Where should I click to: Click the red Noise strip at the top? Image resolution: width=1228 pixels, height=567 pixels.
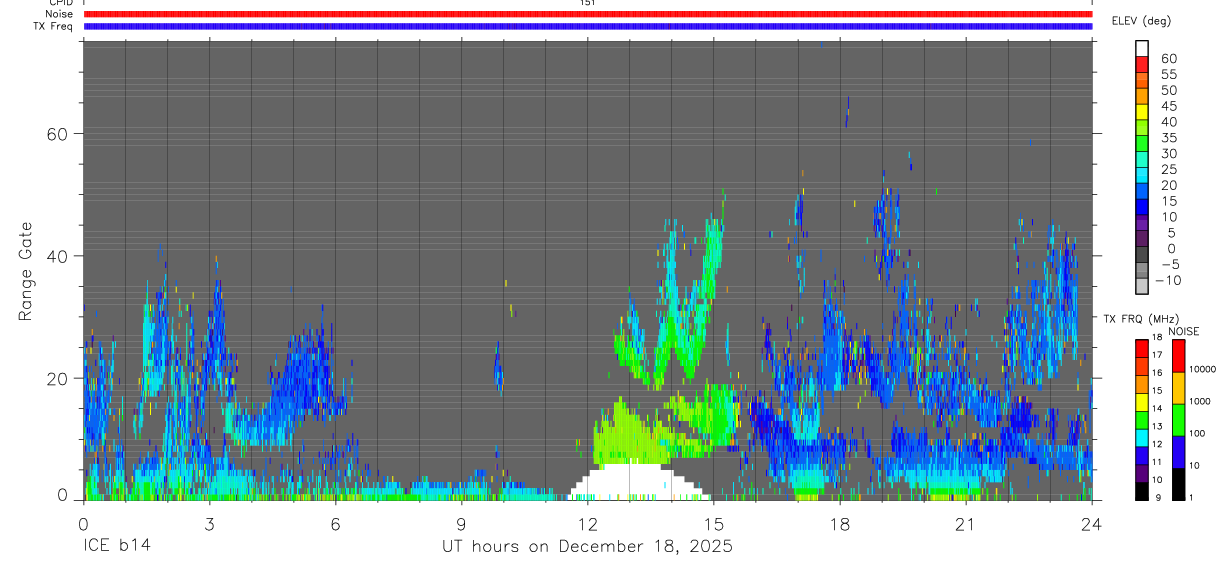pos(588,14)
